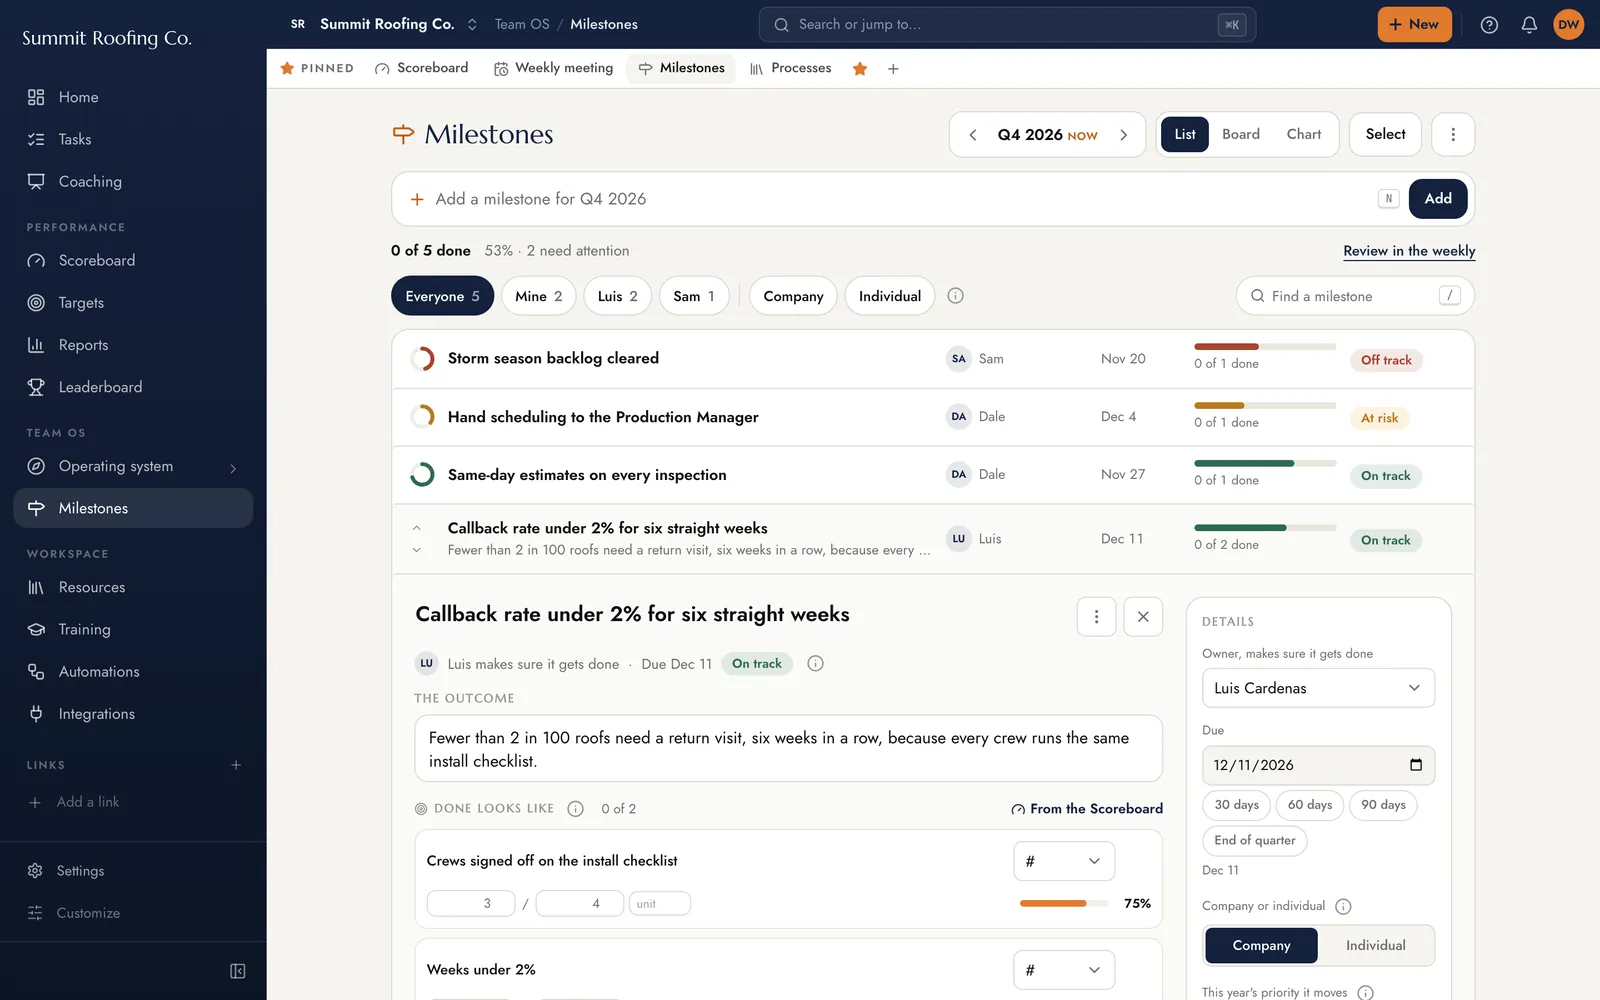Expand Operating system sidebar item
Screen dimensions: 1600x1000
click(233, 468)
